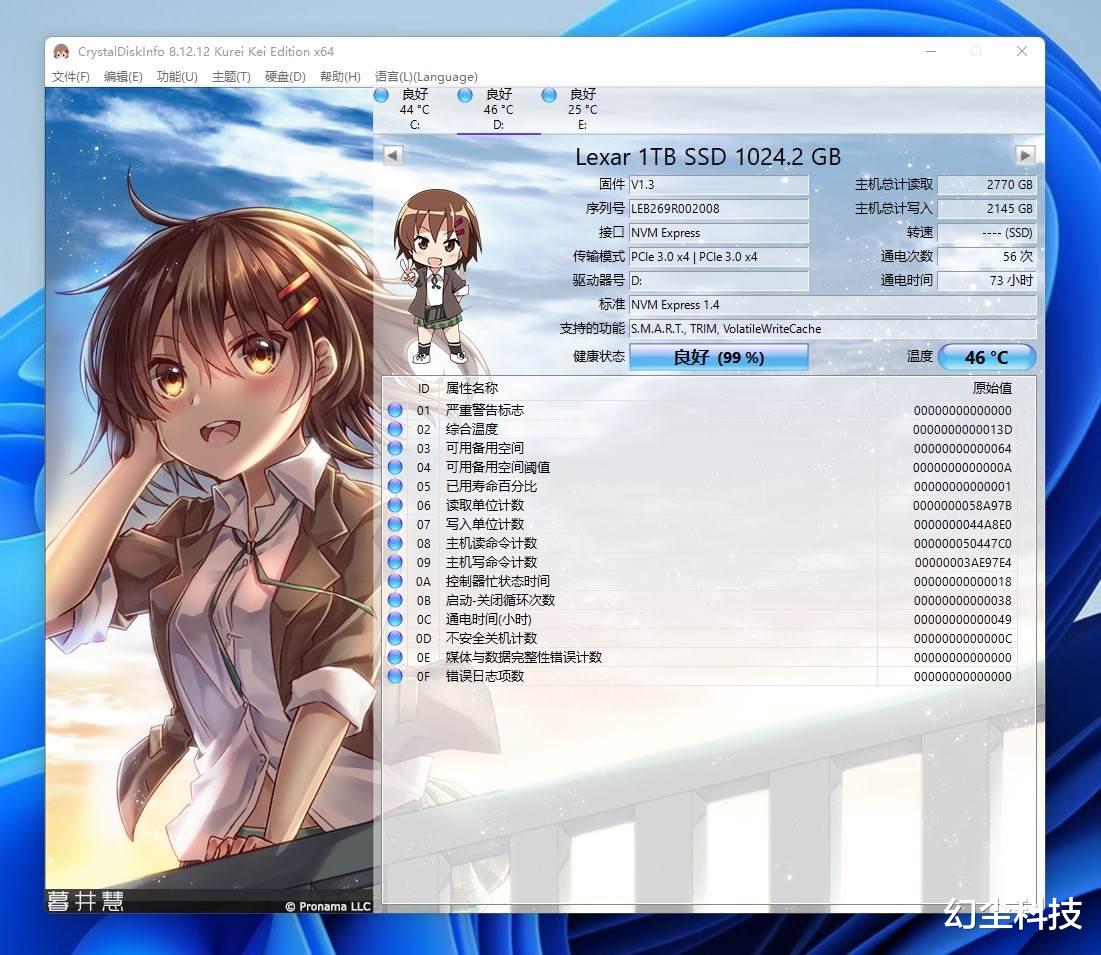Click status orb for attribute 0F 错误日志项数

[395, 676]
